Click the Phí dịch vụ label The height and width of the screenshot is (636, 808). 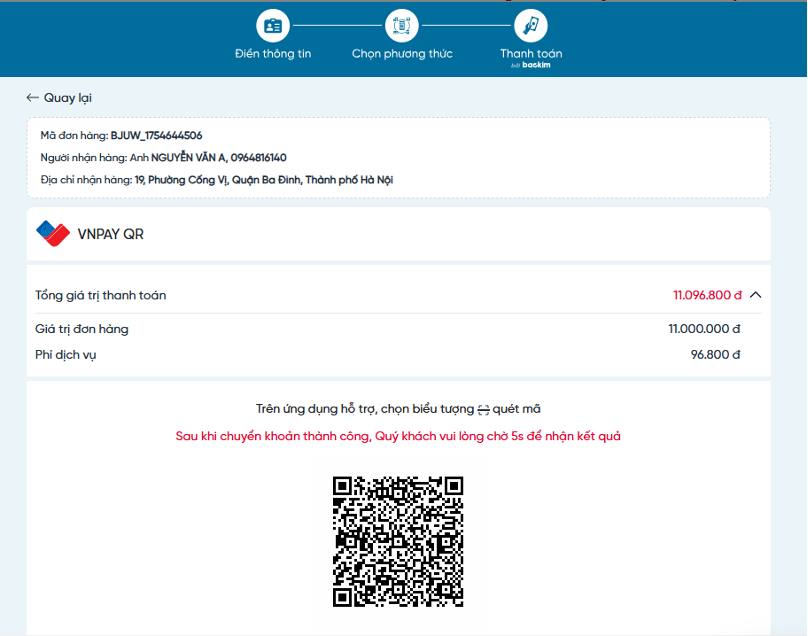pos(65,355)
